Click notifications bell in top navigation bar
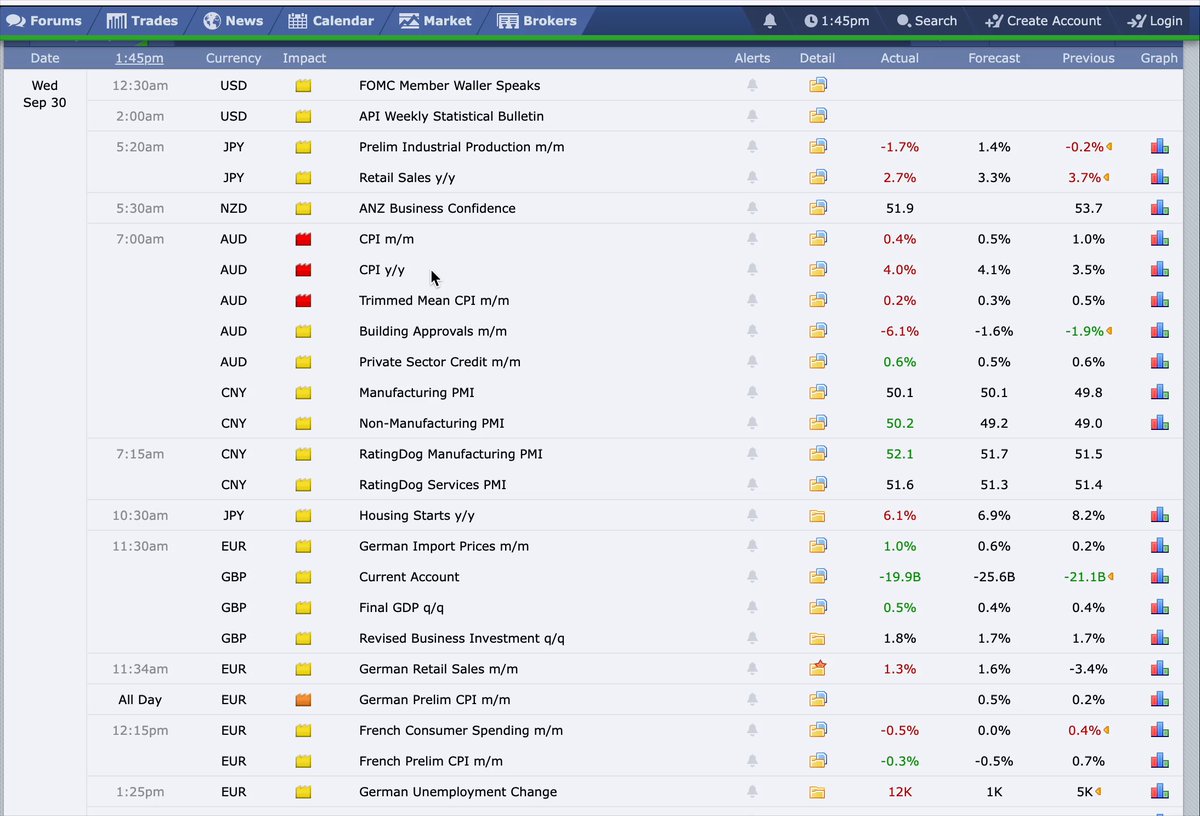This screenshot has height=816, width=1200. coord(770,20)
